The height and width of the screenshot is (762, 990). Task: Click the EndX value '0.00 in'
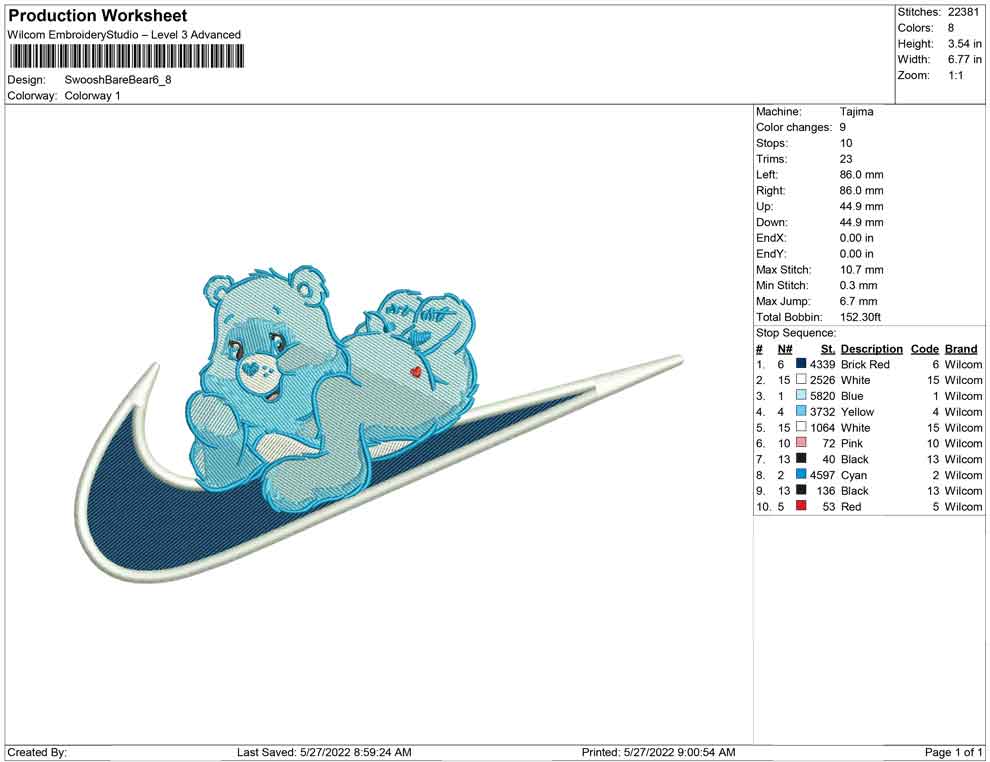coord(857,238)
